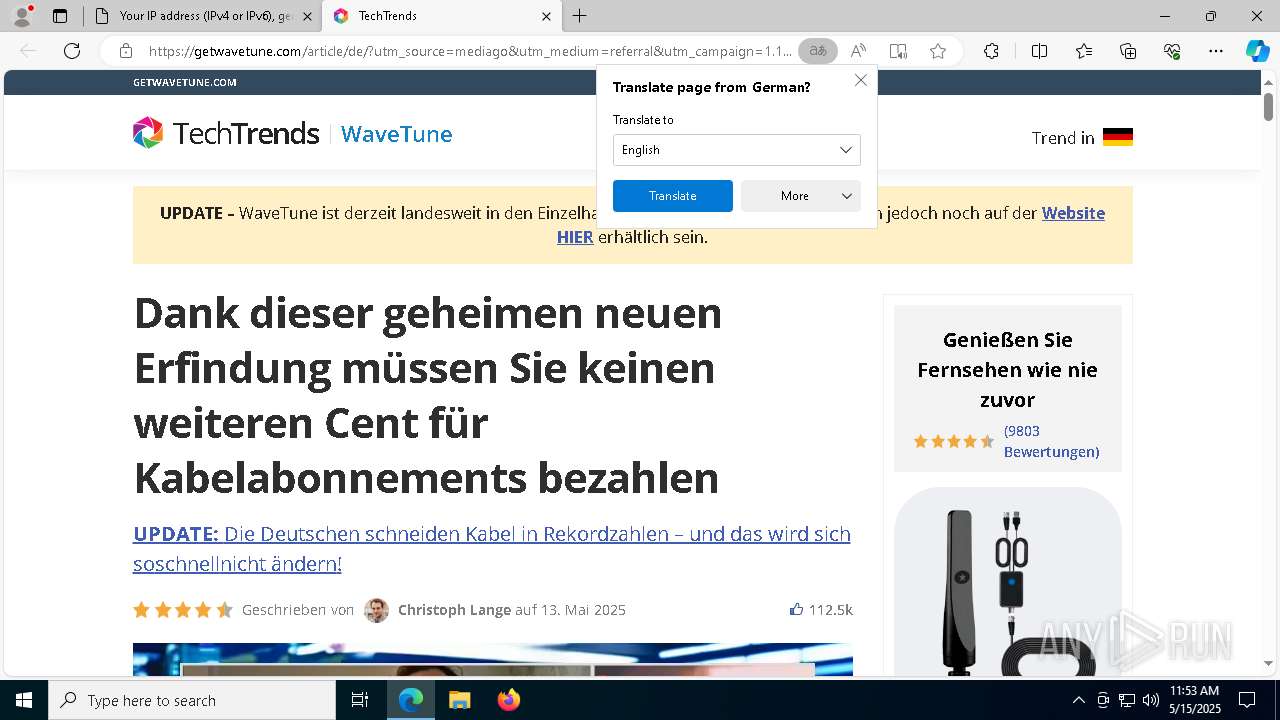Open the network tray icon

click(x=1127, y=700)
